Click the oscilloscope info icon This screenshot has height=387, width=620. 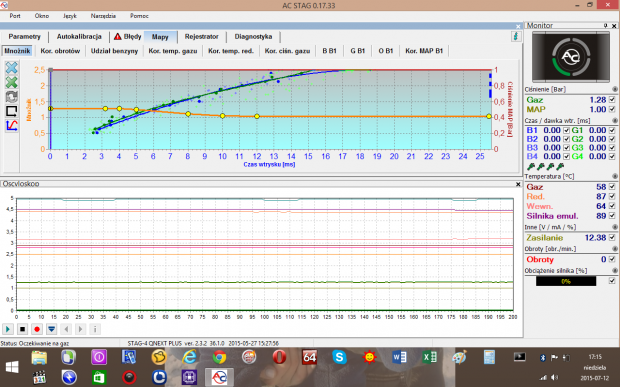(x=95, y=329)
